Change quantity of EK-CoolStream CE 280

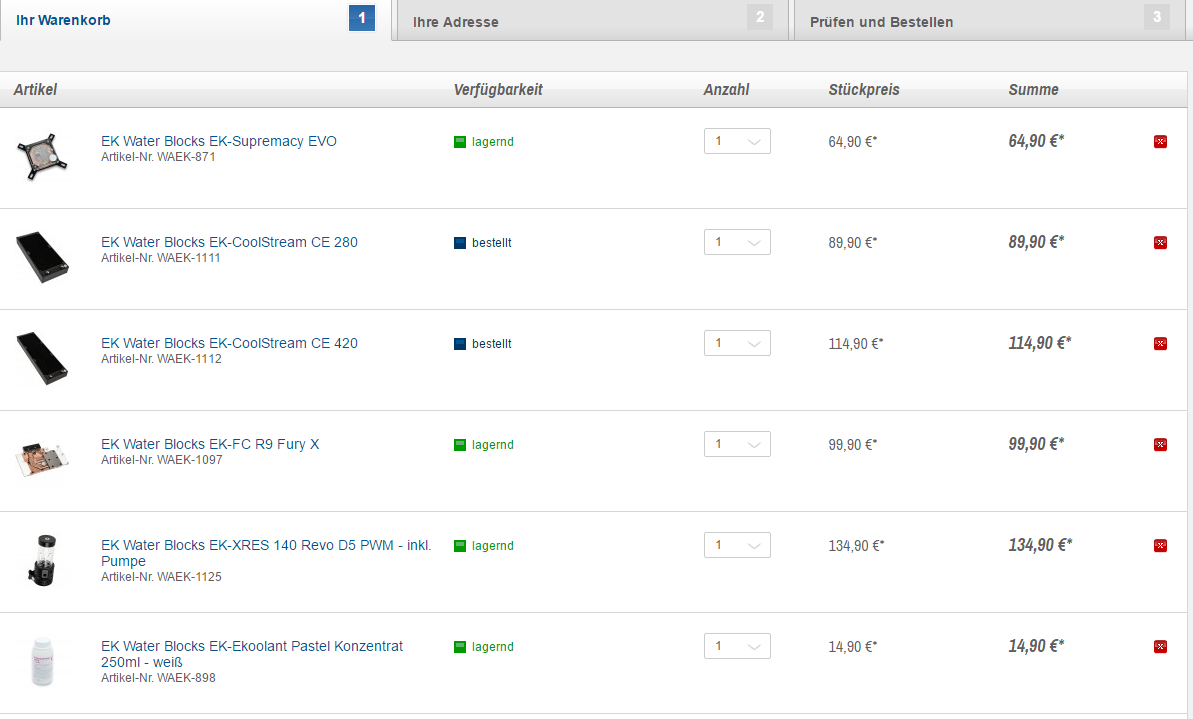[x=737, y=242]
